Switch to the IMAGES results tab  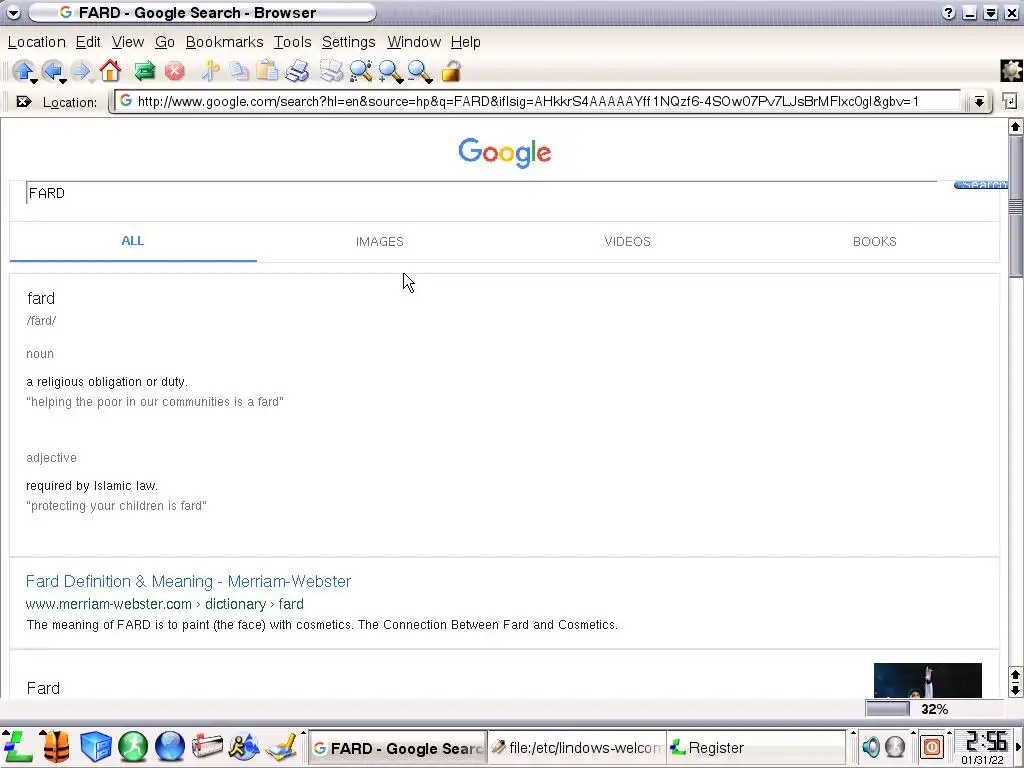[379, 242]
